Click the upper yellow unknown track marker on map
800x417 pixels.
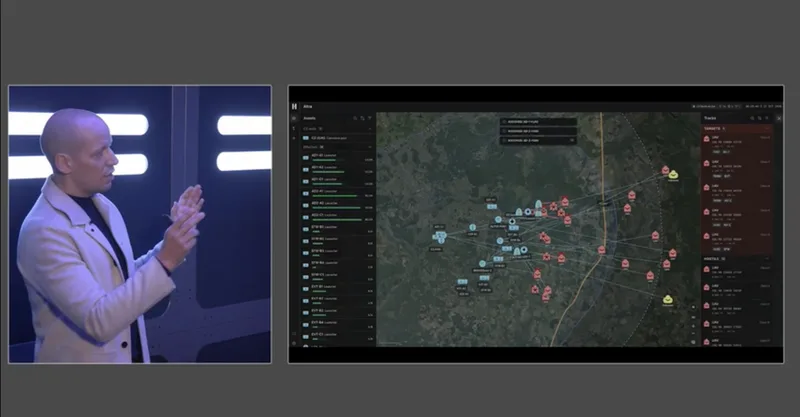coord(673,175)
